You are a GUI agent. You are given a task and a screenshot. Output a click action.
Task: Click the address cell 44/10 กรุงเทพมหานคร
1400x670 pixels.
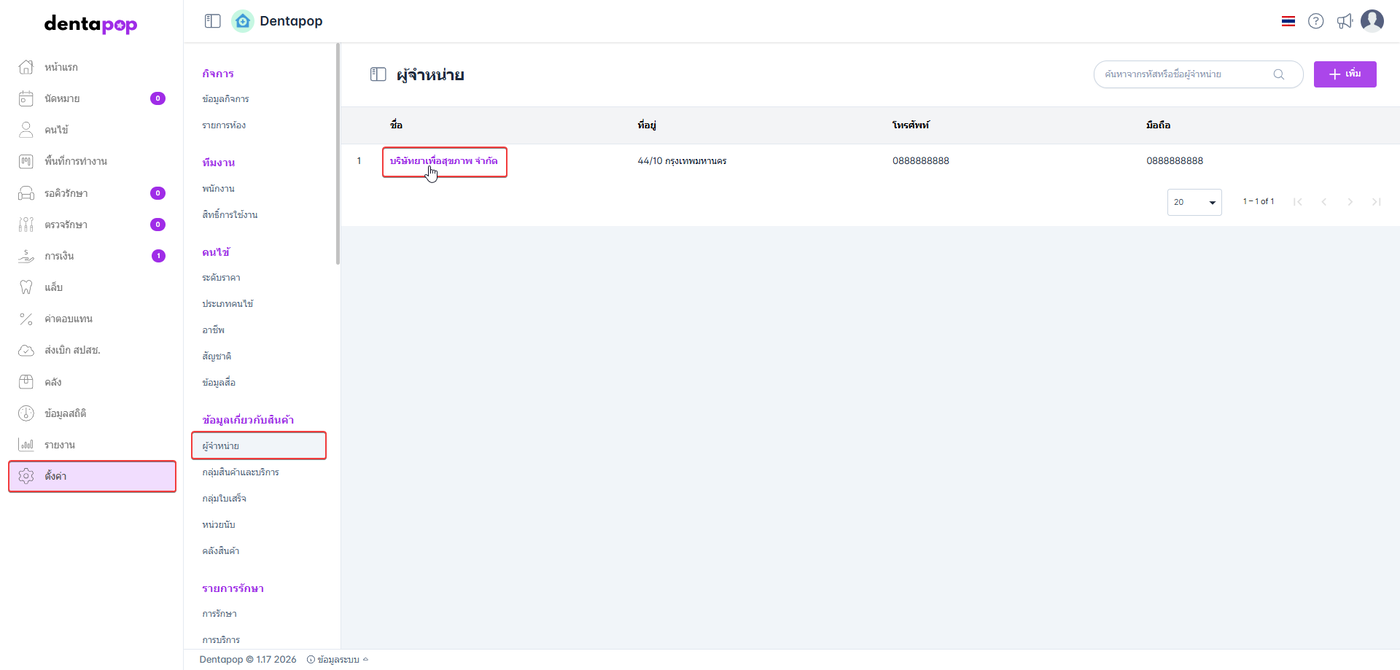[x=682, y=160]
